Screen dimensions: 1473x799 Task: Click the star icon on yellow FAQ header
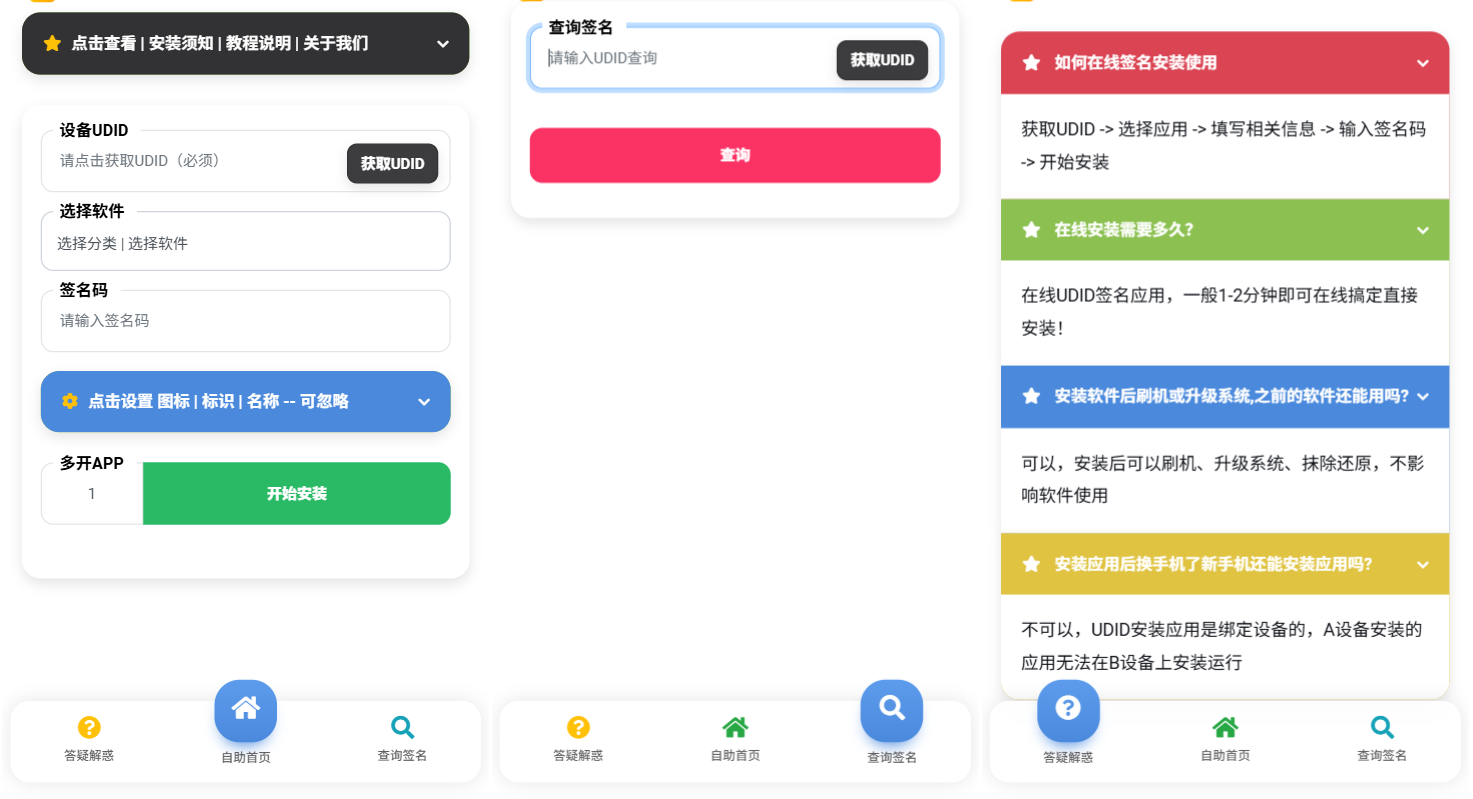point(1031,563)
